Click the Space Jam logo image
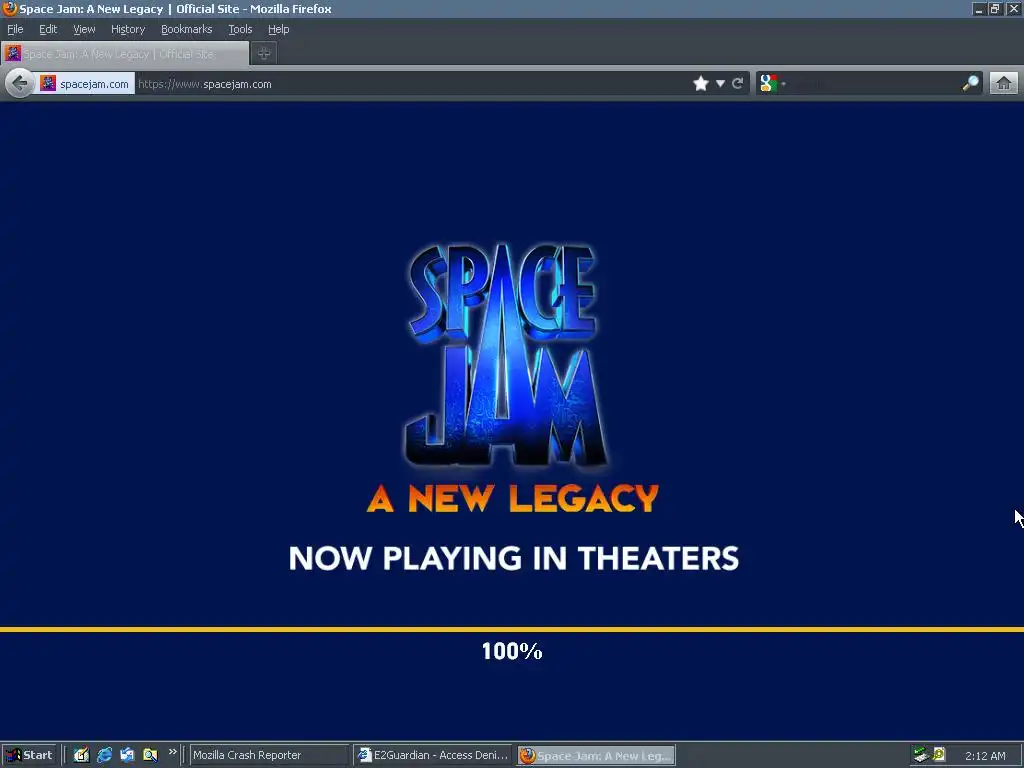 coord(507,355)
